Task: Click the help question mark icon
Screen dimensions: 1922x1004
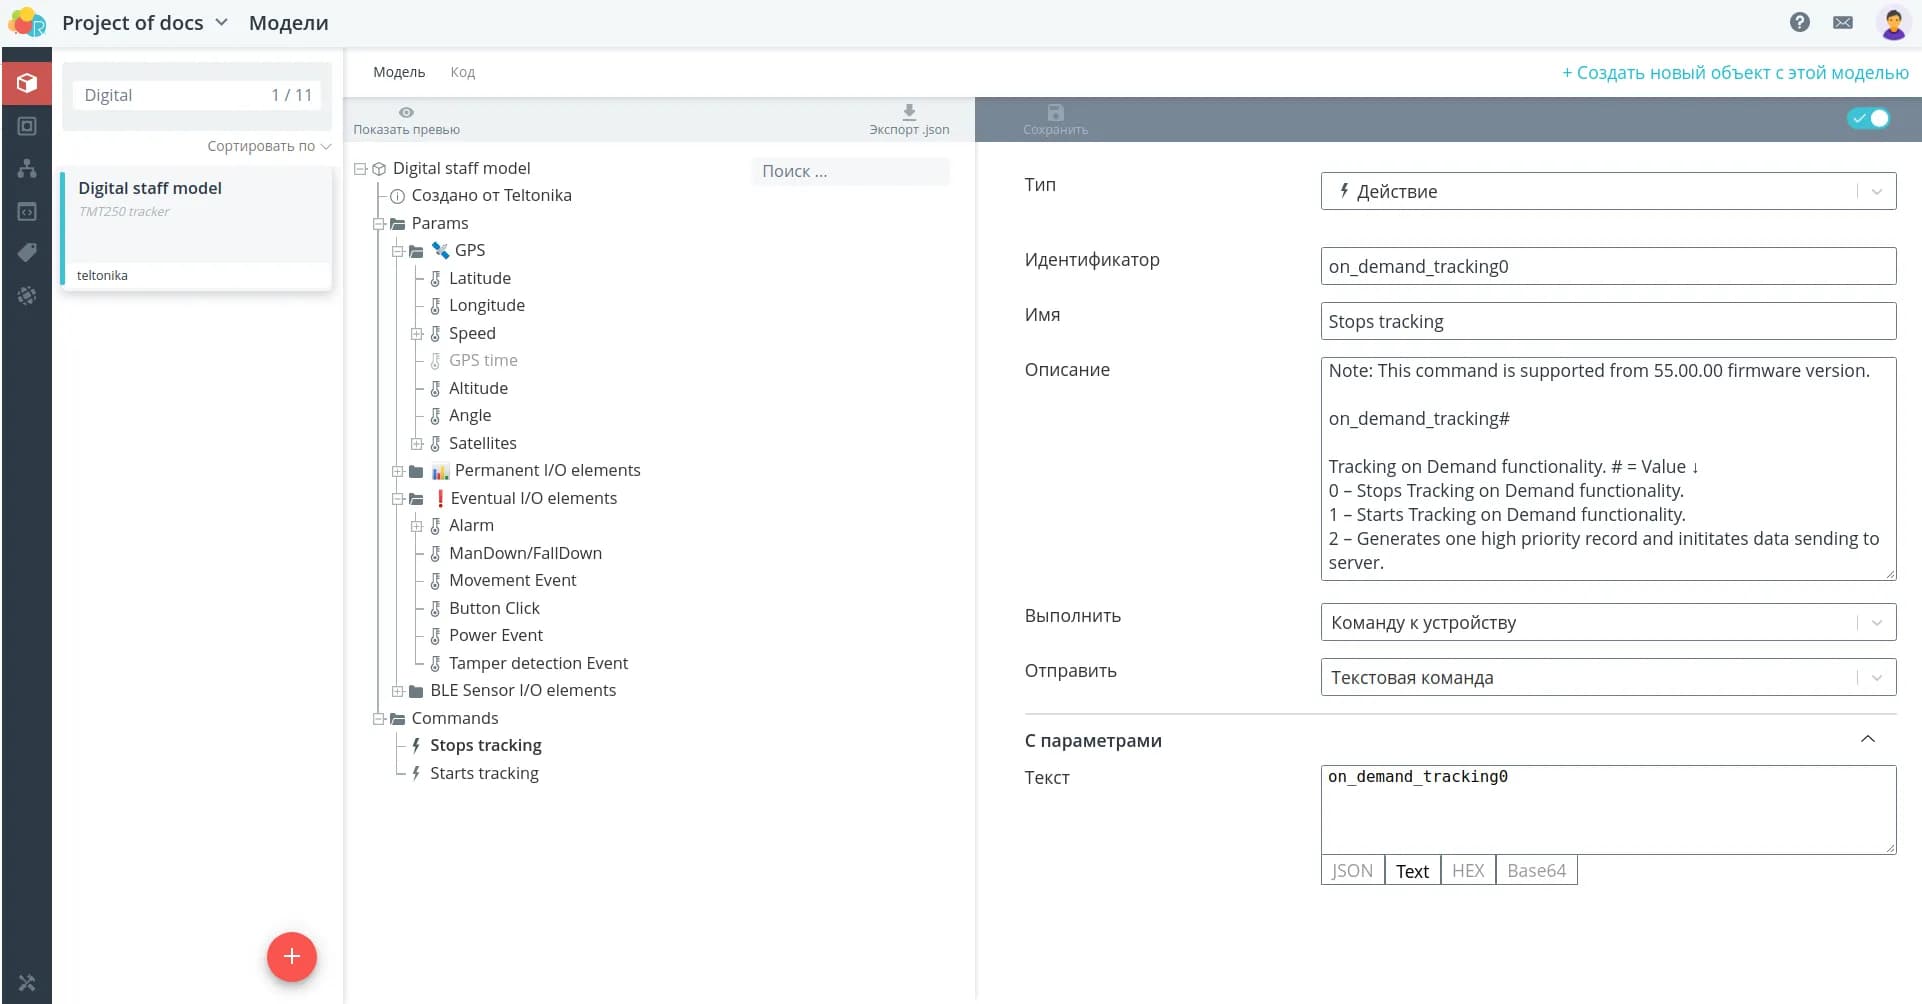Action: (1799, 22)
